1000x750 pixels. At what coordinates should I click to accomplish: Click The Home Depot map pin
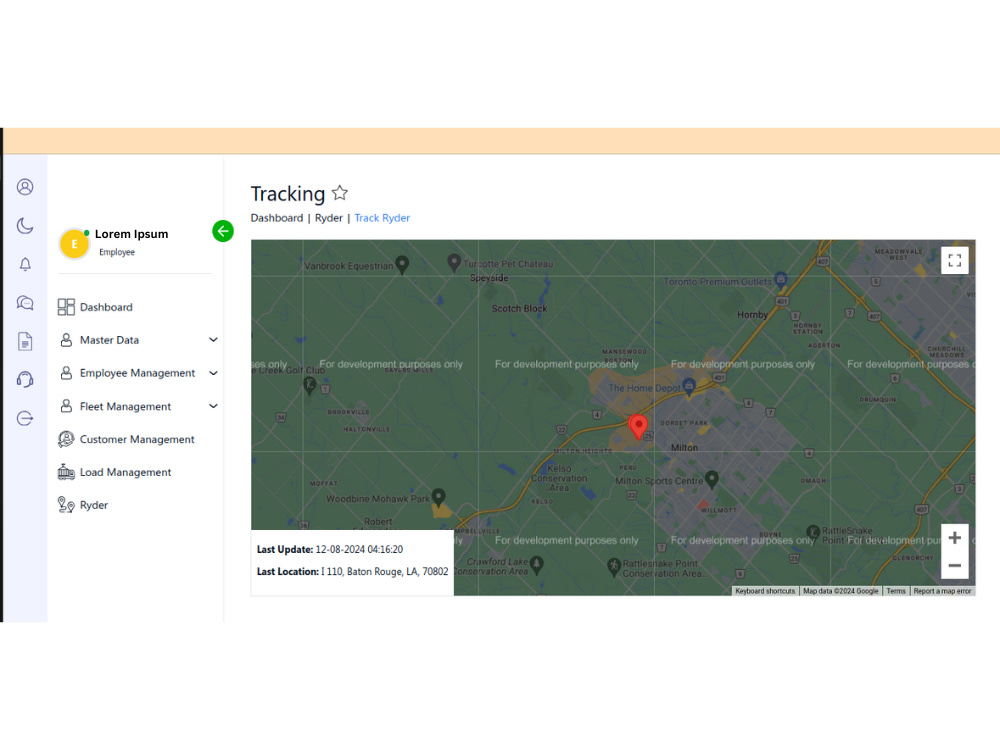click(689, 386)
